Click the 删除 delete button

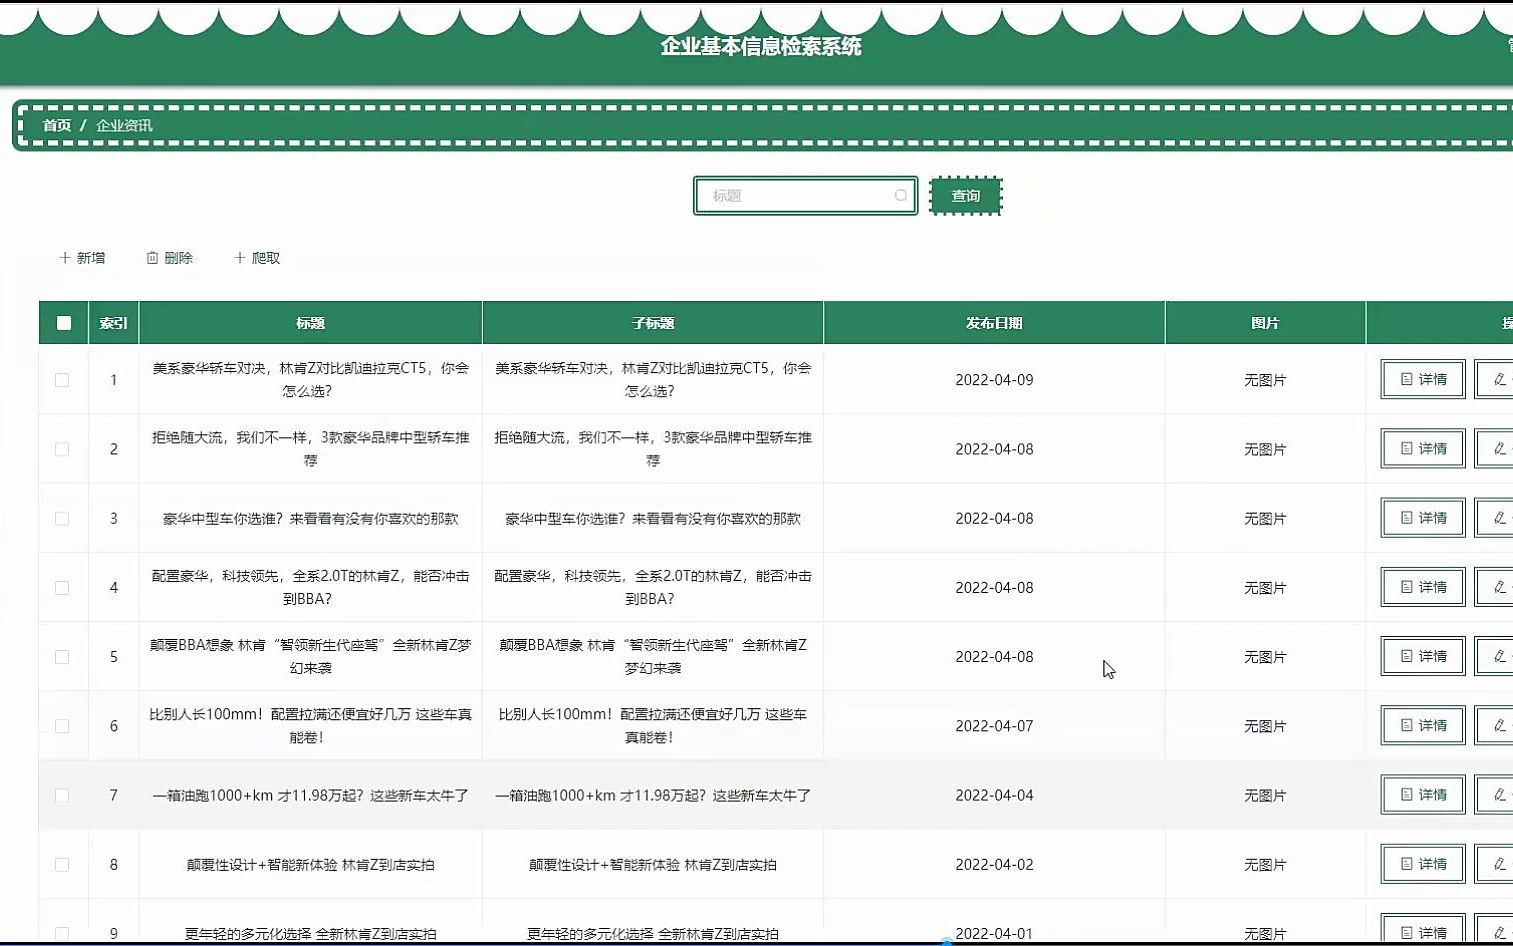(x=169, y=258)
